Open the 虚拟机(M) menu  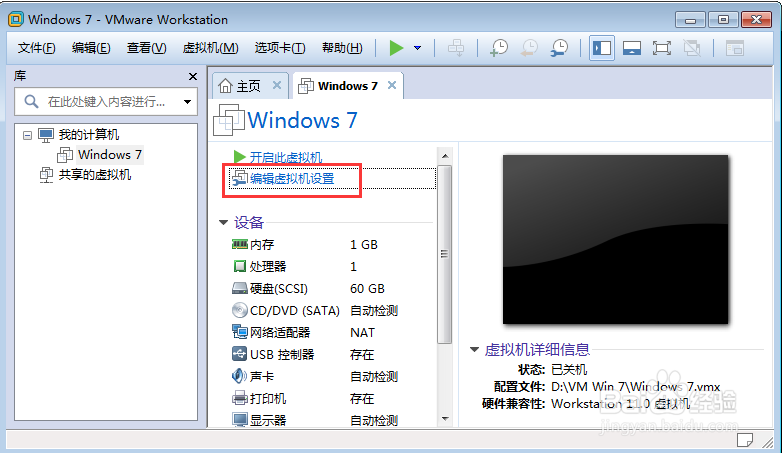(210, 48)
